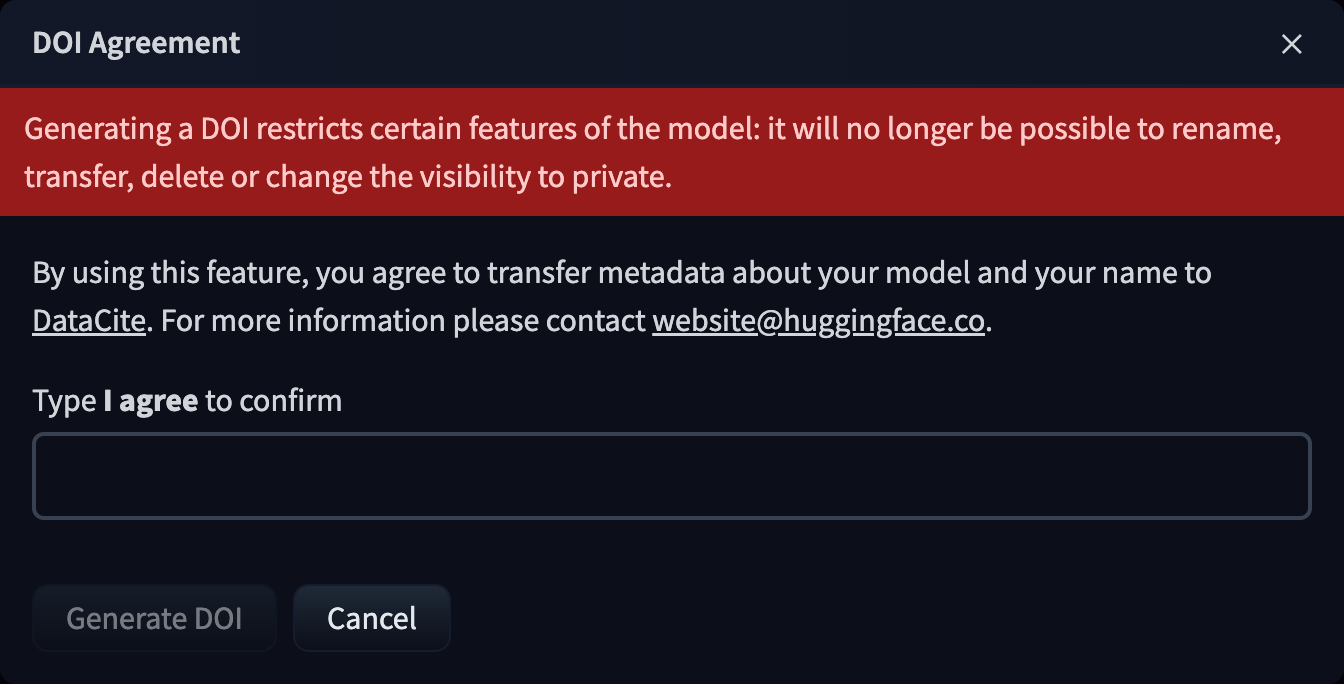
Task: Click the bold "I agree" text
Action: pyautogui.click(x=150, y=401)
